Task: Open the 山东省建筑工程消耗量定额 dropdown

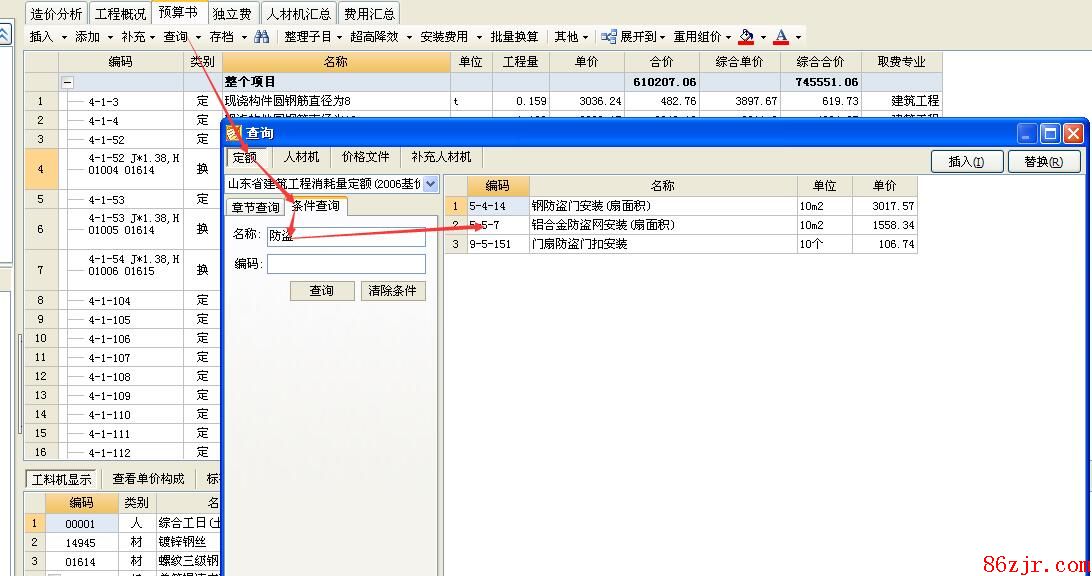Action: [x=431, y=184]
